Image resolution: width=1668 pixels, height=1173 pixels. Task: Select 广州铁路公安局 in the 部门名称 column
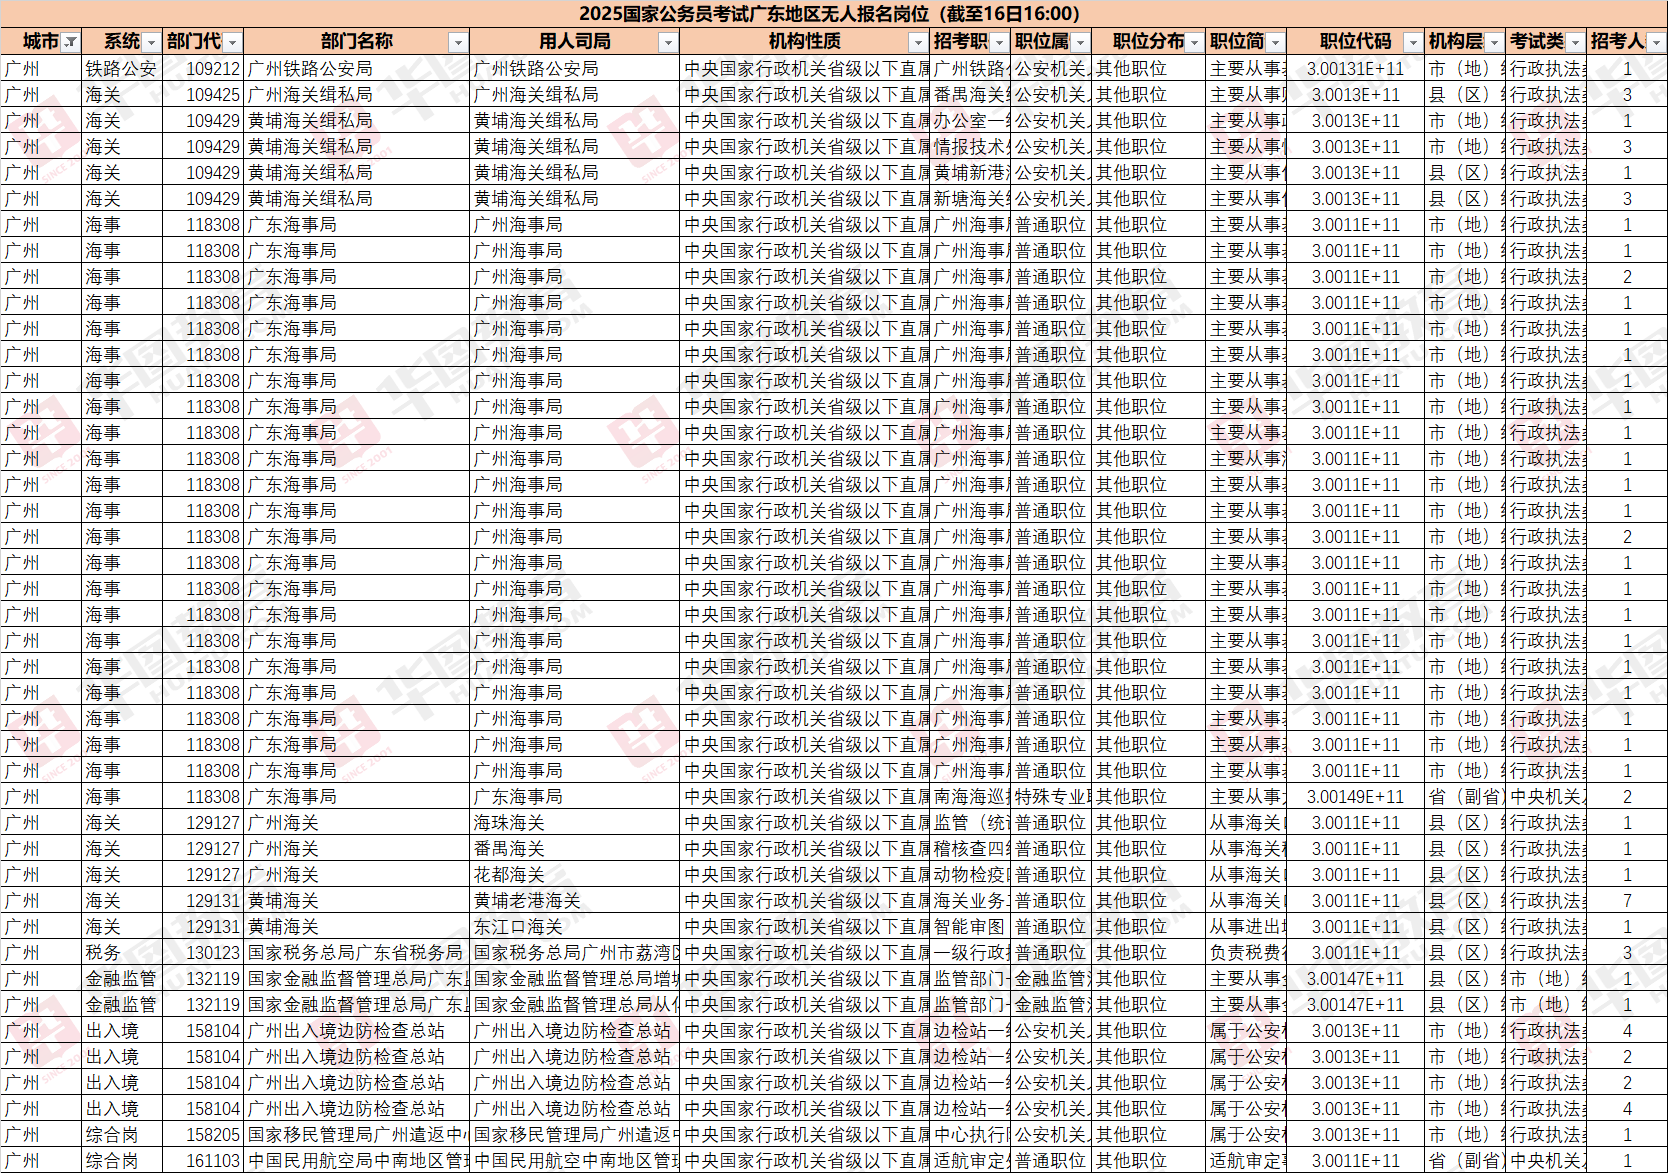coord(356,69)
